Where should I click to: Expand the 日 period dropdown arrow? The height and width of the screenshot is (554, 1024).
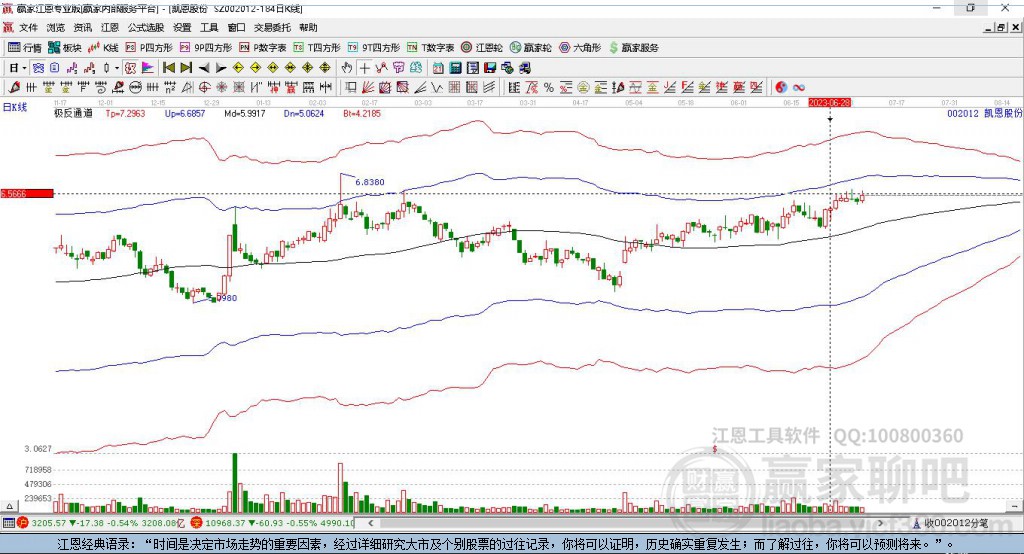(24, 68)
